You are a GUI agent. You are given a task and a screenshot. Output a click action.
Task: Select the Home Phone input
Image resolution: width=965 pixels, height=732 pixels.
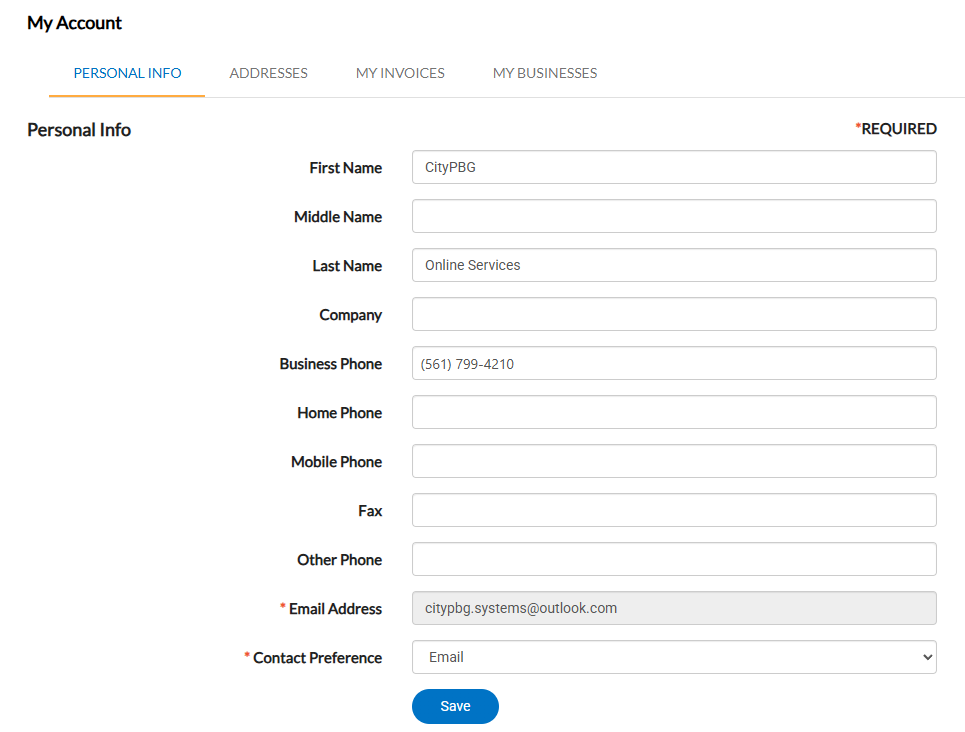(674, 412)
